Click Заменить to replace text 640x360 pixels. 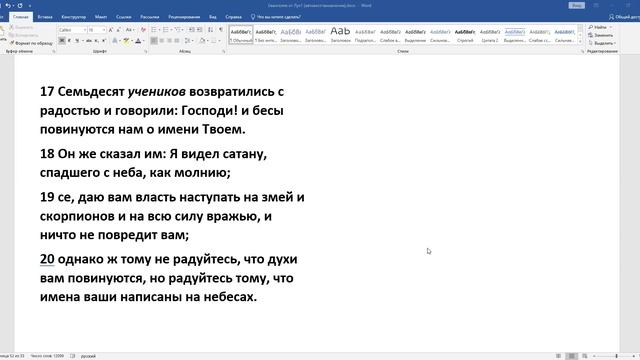tap(601, 35)
